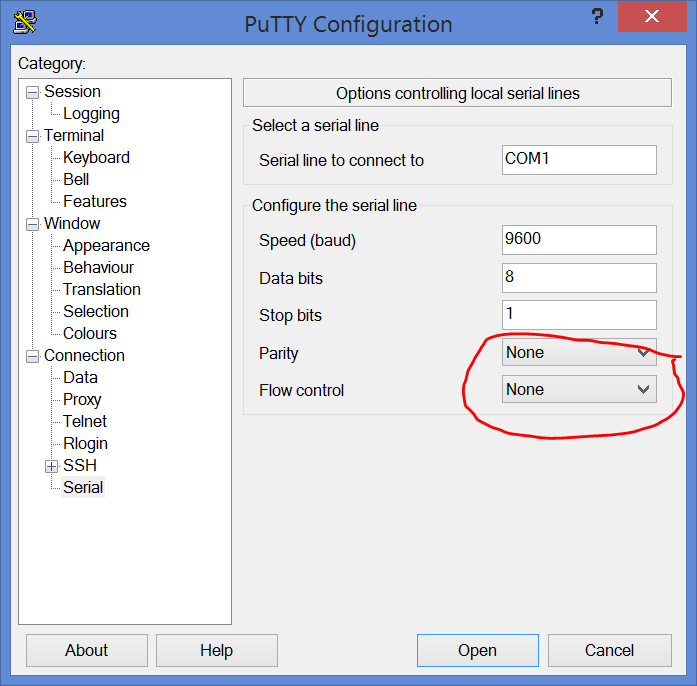Click the Speed (baud) input field
The height and width of the screenshot is (686, 697).
tap(579, 240)
